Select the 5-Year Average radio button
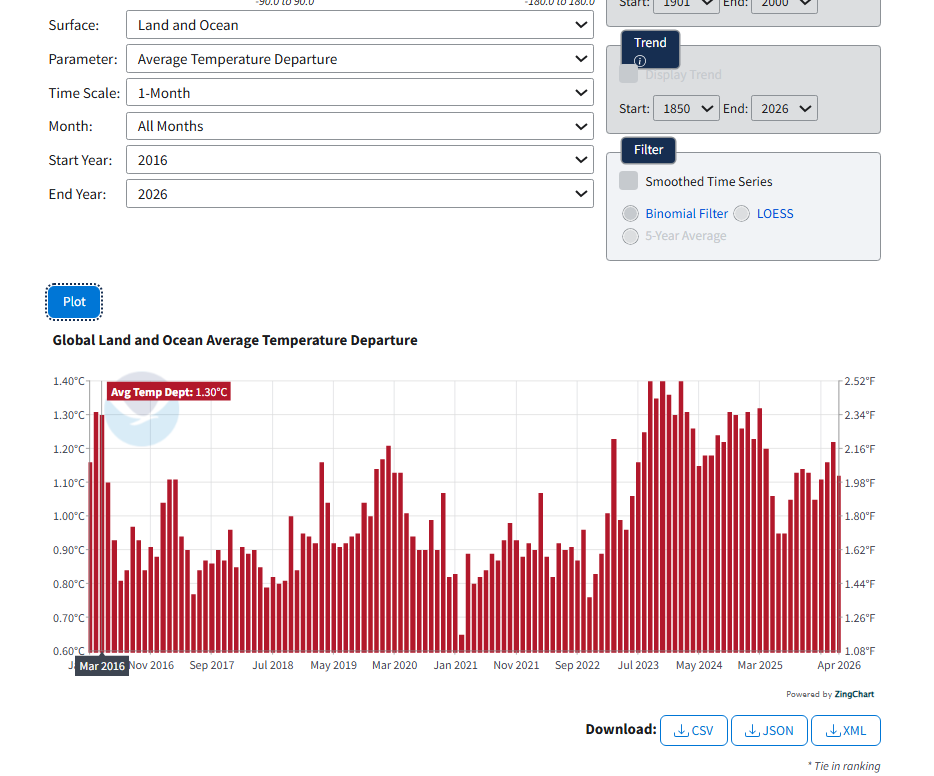 click(x=630, y=236)
